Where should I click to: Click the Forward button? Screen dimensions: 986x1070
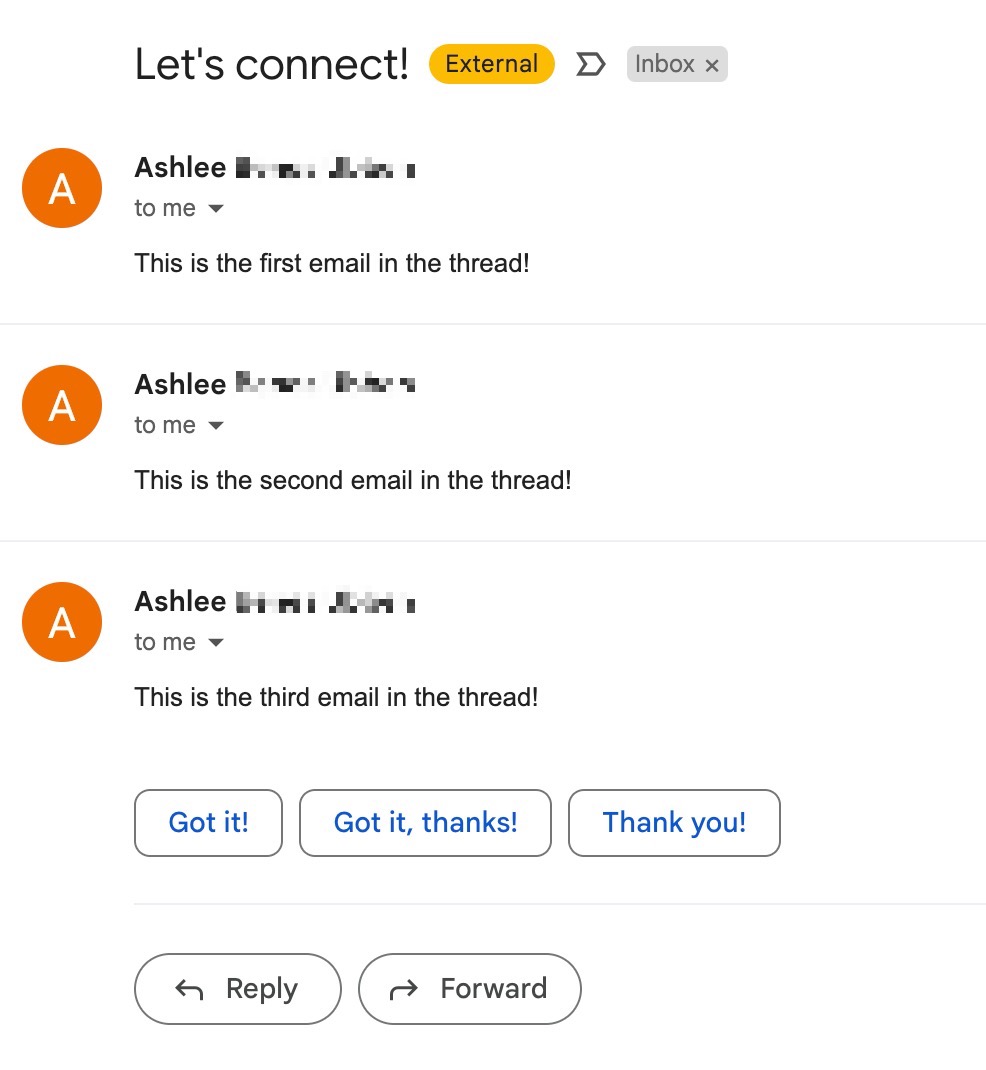(x=470, y=989)
